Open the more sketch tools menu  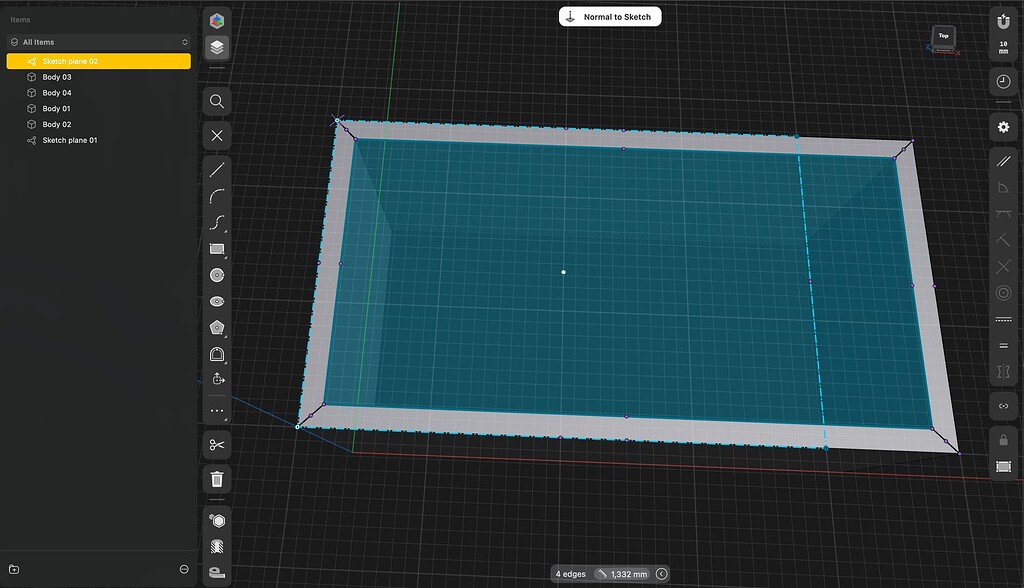[x=217, y=411]
